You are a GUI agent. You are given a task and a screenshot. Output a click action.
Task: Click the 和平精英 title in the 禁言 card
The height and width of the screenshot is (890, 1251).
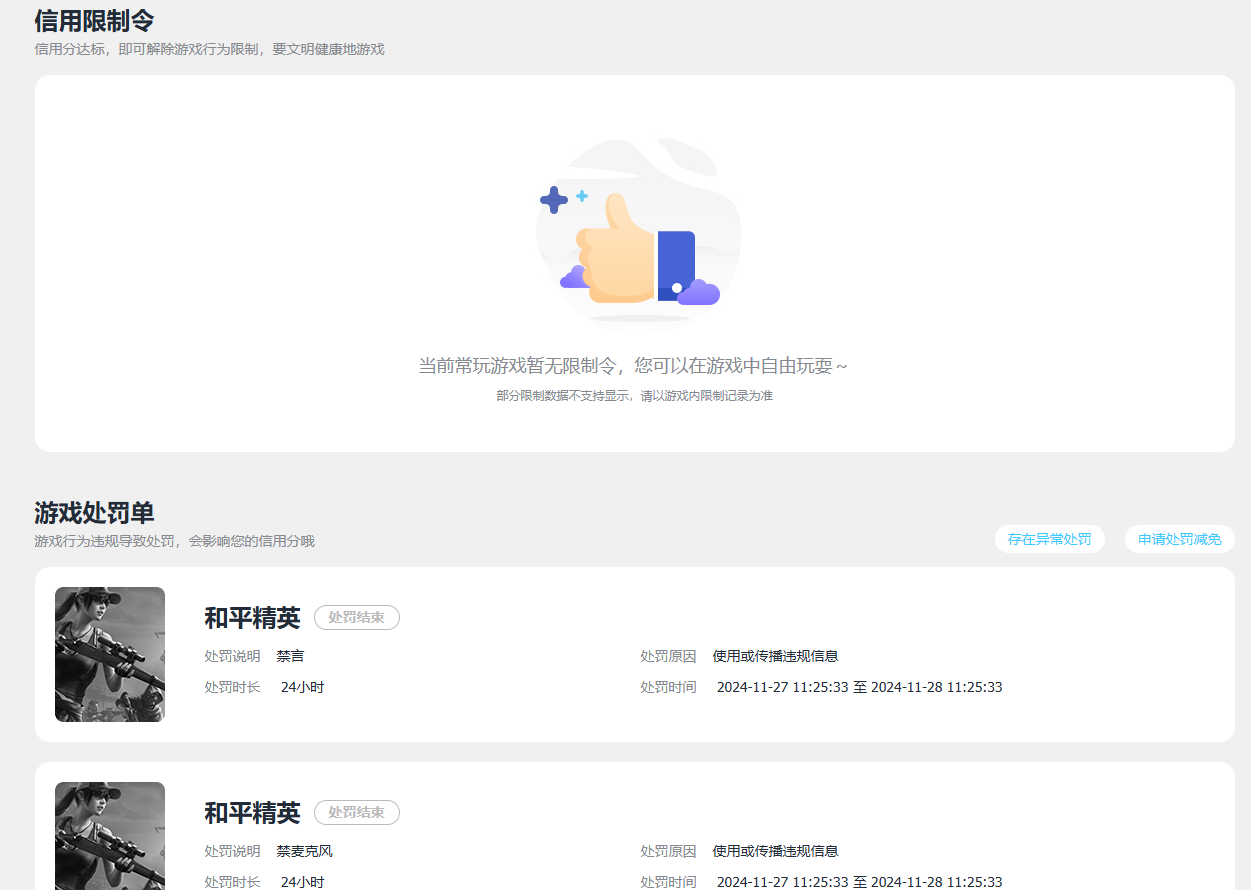[252, 618]
